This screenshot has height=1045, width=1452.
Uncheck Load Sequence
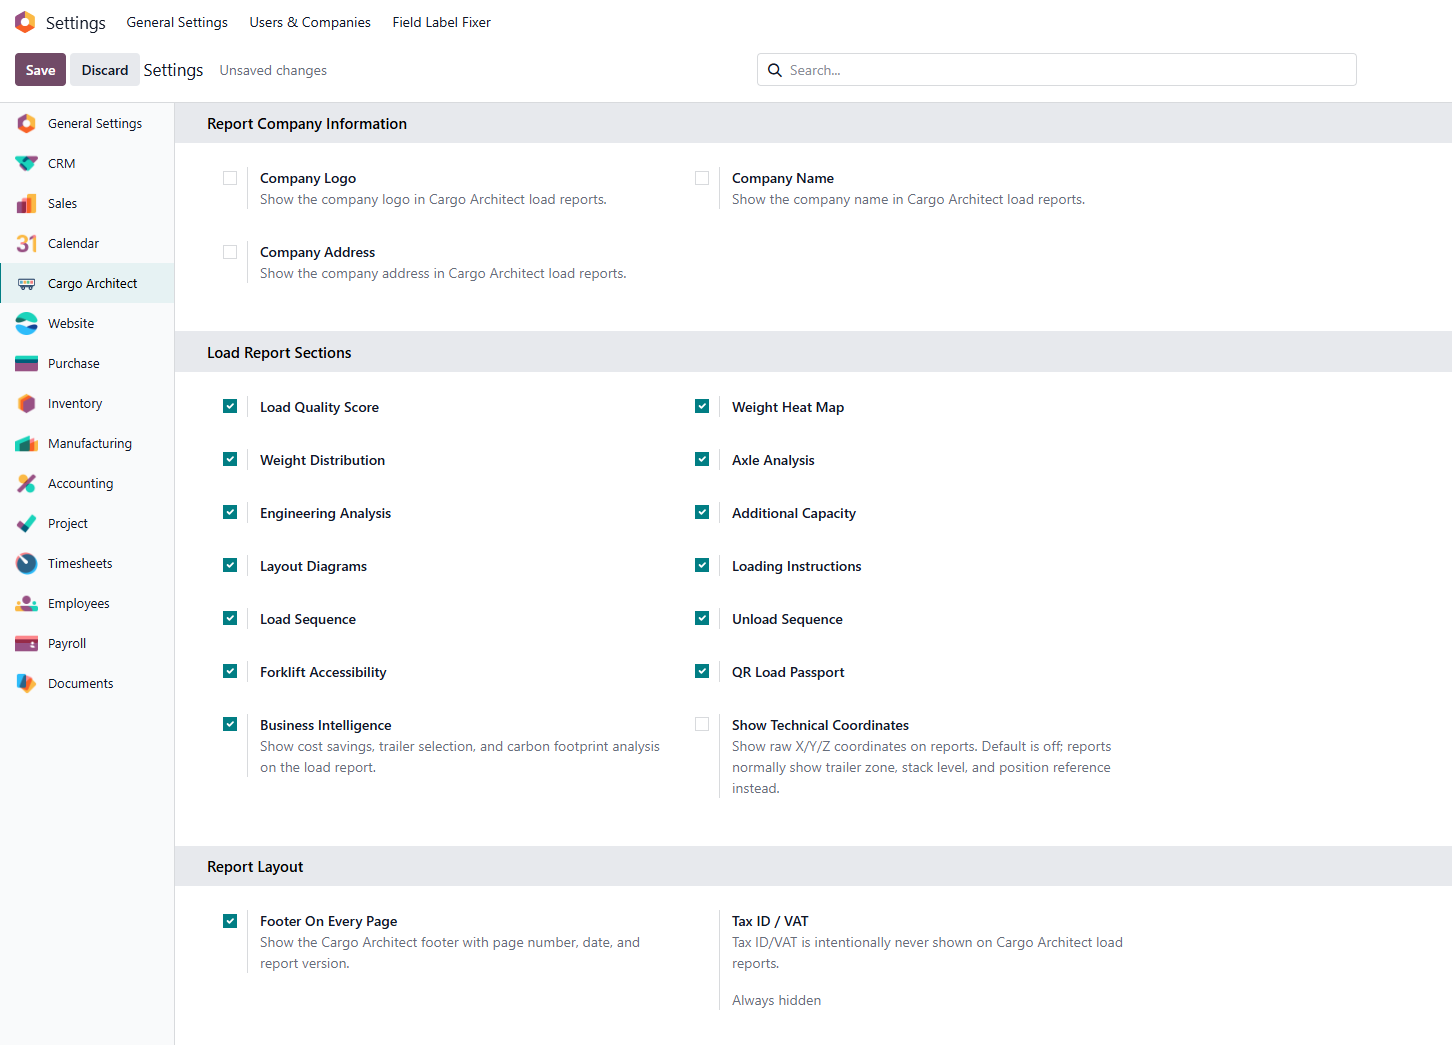(x=230, y=618)
